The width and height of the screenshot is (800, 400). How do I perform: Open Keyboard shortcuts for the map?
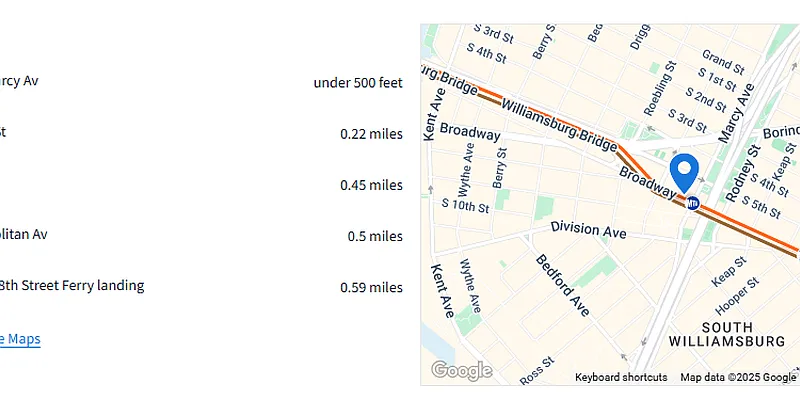[621, 377]
